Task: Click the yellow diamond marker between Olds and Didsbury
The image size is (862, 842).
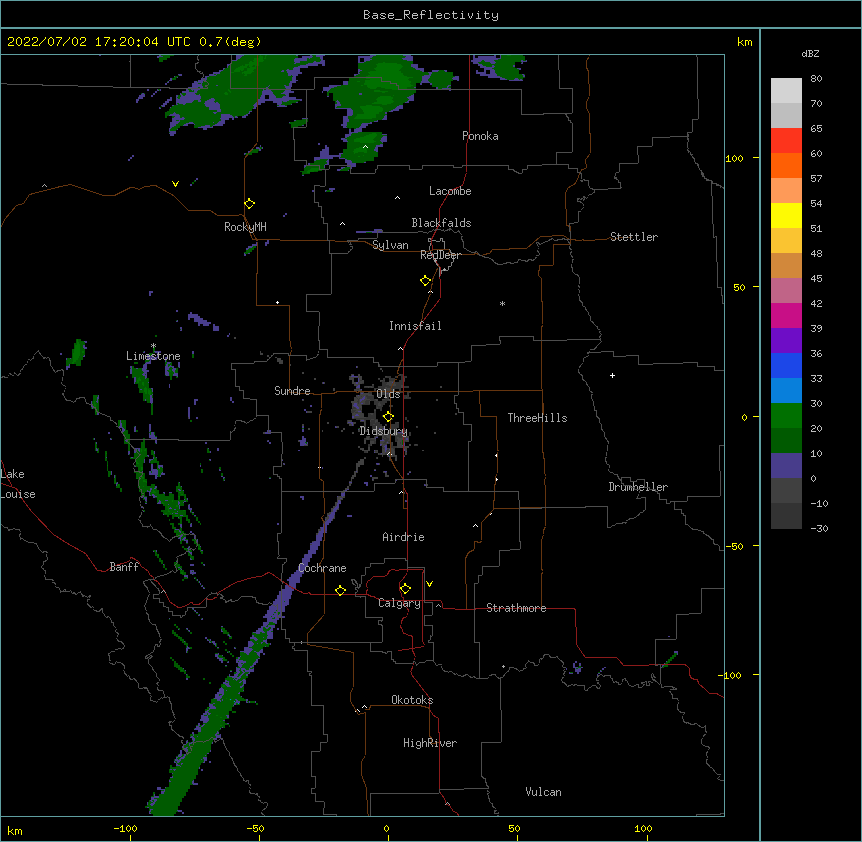Action: click(x=388, y=417)
